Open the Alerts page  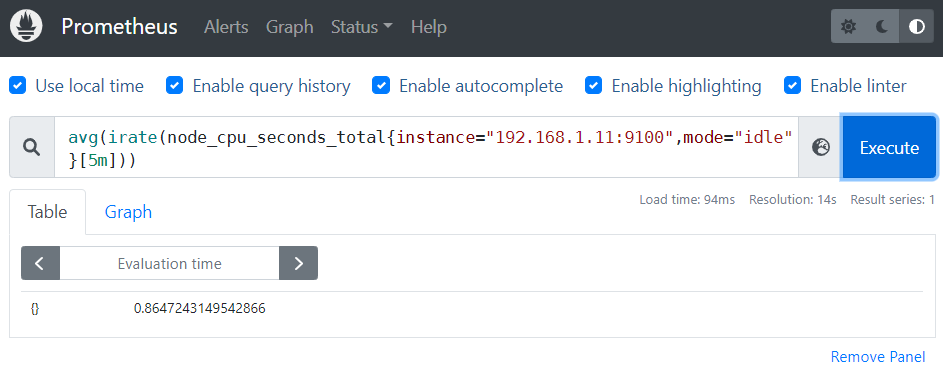click(226, 27)
